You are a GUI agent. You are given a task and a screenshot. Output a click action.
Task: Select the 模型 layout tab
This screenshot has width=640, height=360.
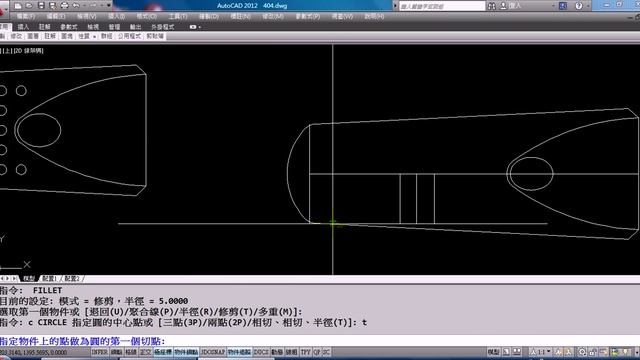coord(29,279)
